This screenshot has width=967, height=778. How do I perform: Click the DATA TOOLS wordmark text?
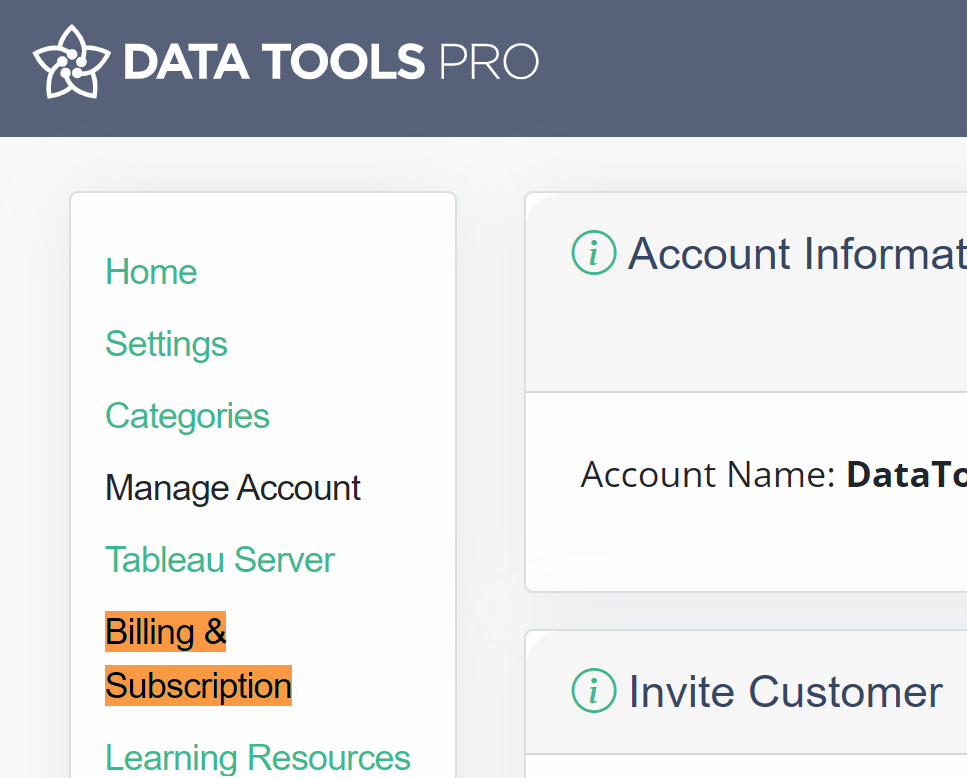click(x=274, y=62)
